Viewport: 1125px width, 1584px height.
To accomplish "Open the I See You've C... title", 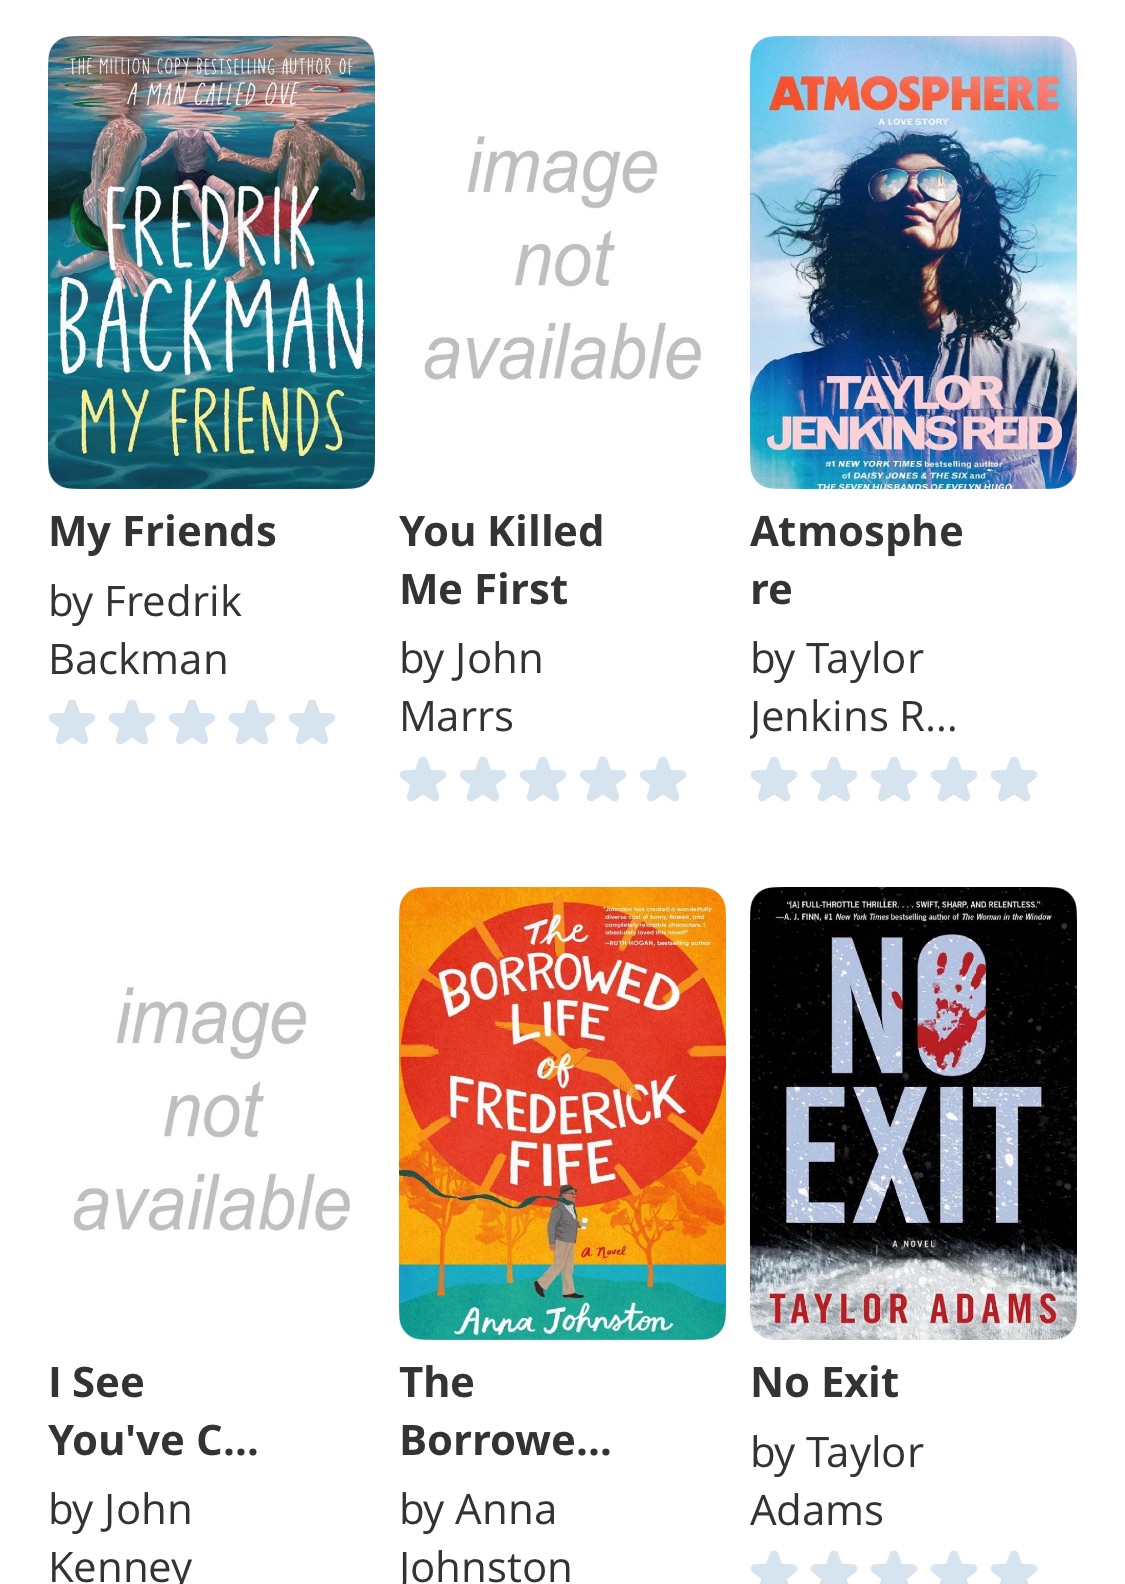I will pos(153,1411).
